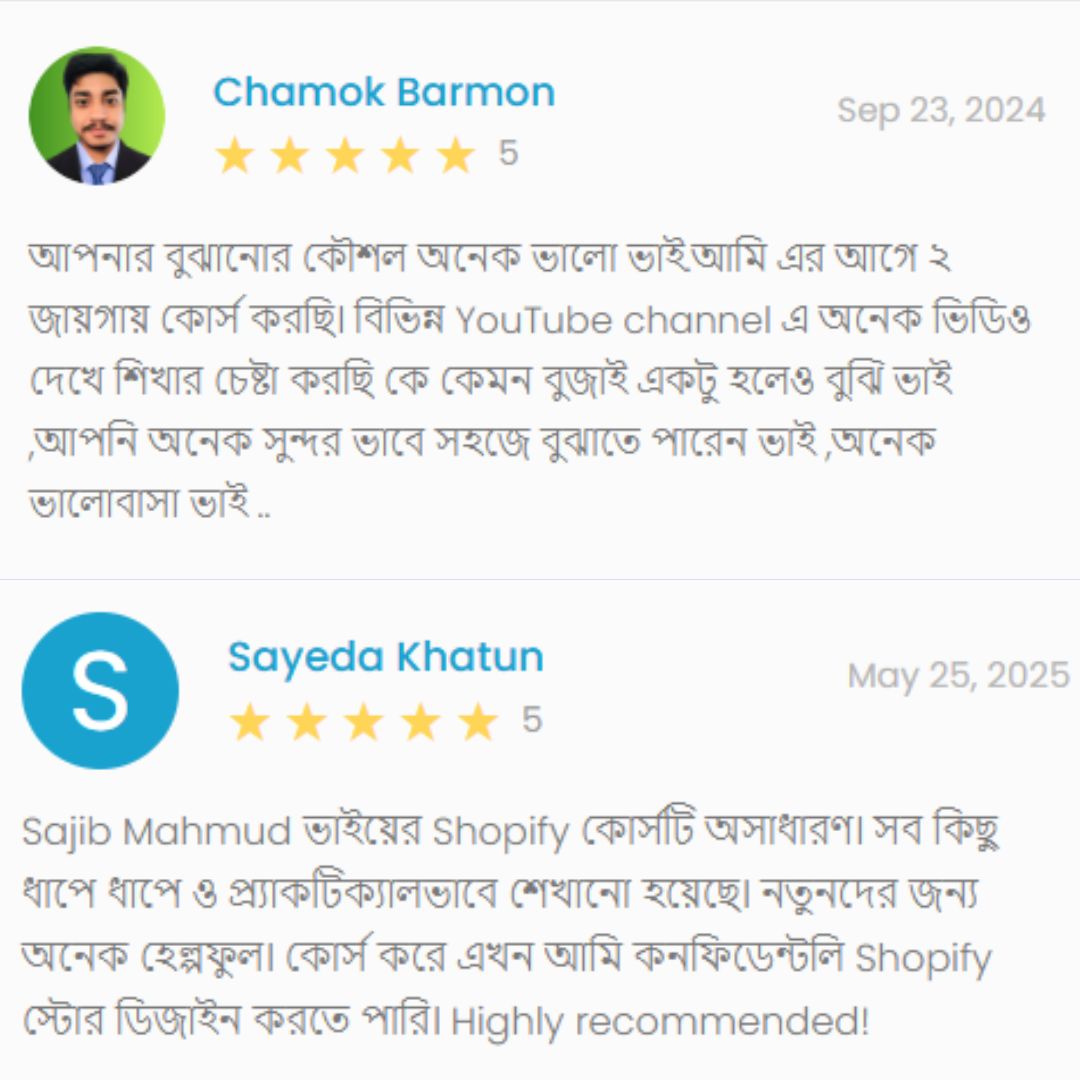Click the Chamok Barmon reviewer name

tap(384, 92)
